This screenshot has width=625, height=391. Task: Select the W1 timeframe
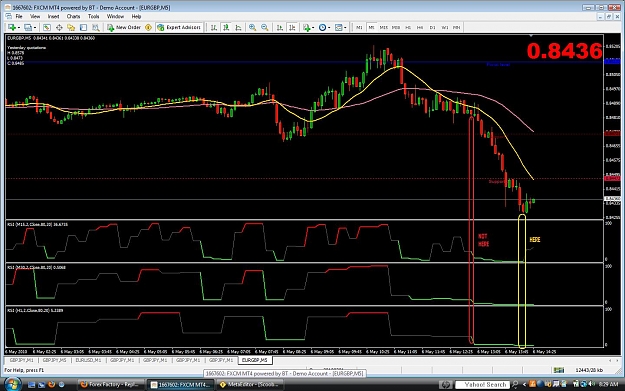point(444,28)
